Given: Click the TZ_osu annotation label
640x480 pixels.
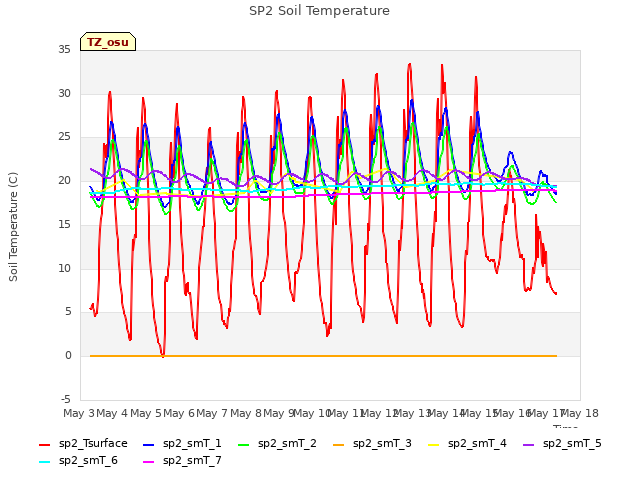Looking at the screenshot, I should [x=108, y=42].
